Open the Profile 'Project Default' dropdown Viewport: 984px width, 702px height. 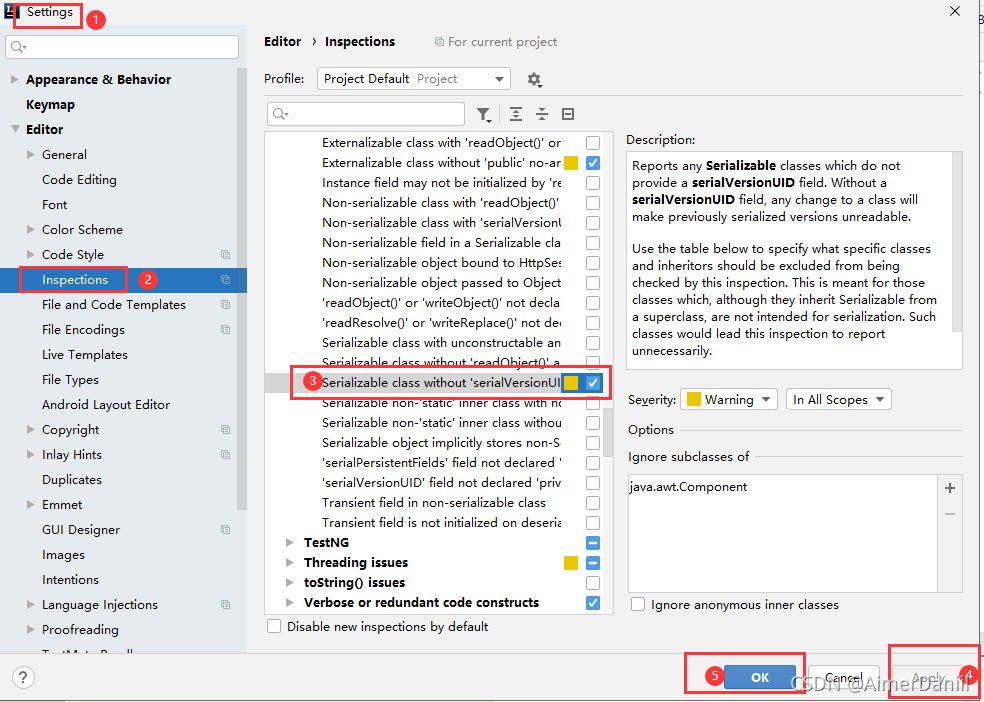click(414, 79)
